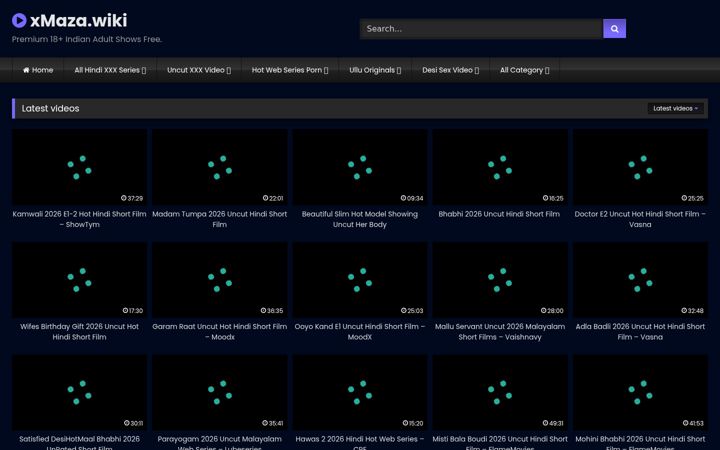This screenshot has width=720, height=450.
Task: Click the xMaza.wiki play logo icon
Action: click(19, 20)
